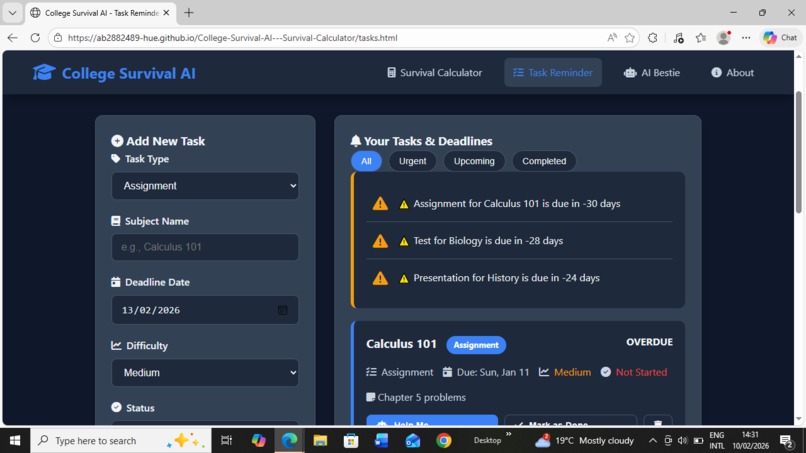This screenshot has height=453, width=806.
Task: Open Google Chrome from the taskbar
Action: 444,441
